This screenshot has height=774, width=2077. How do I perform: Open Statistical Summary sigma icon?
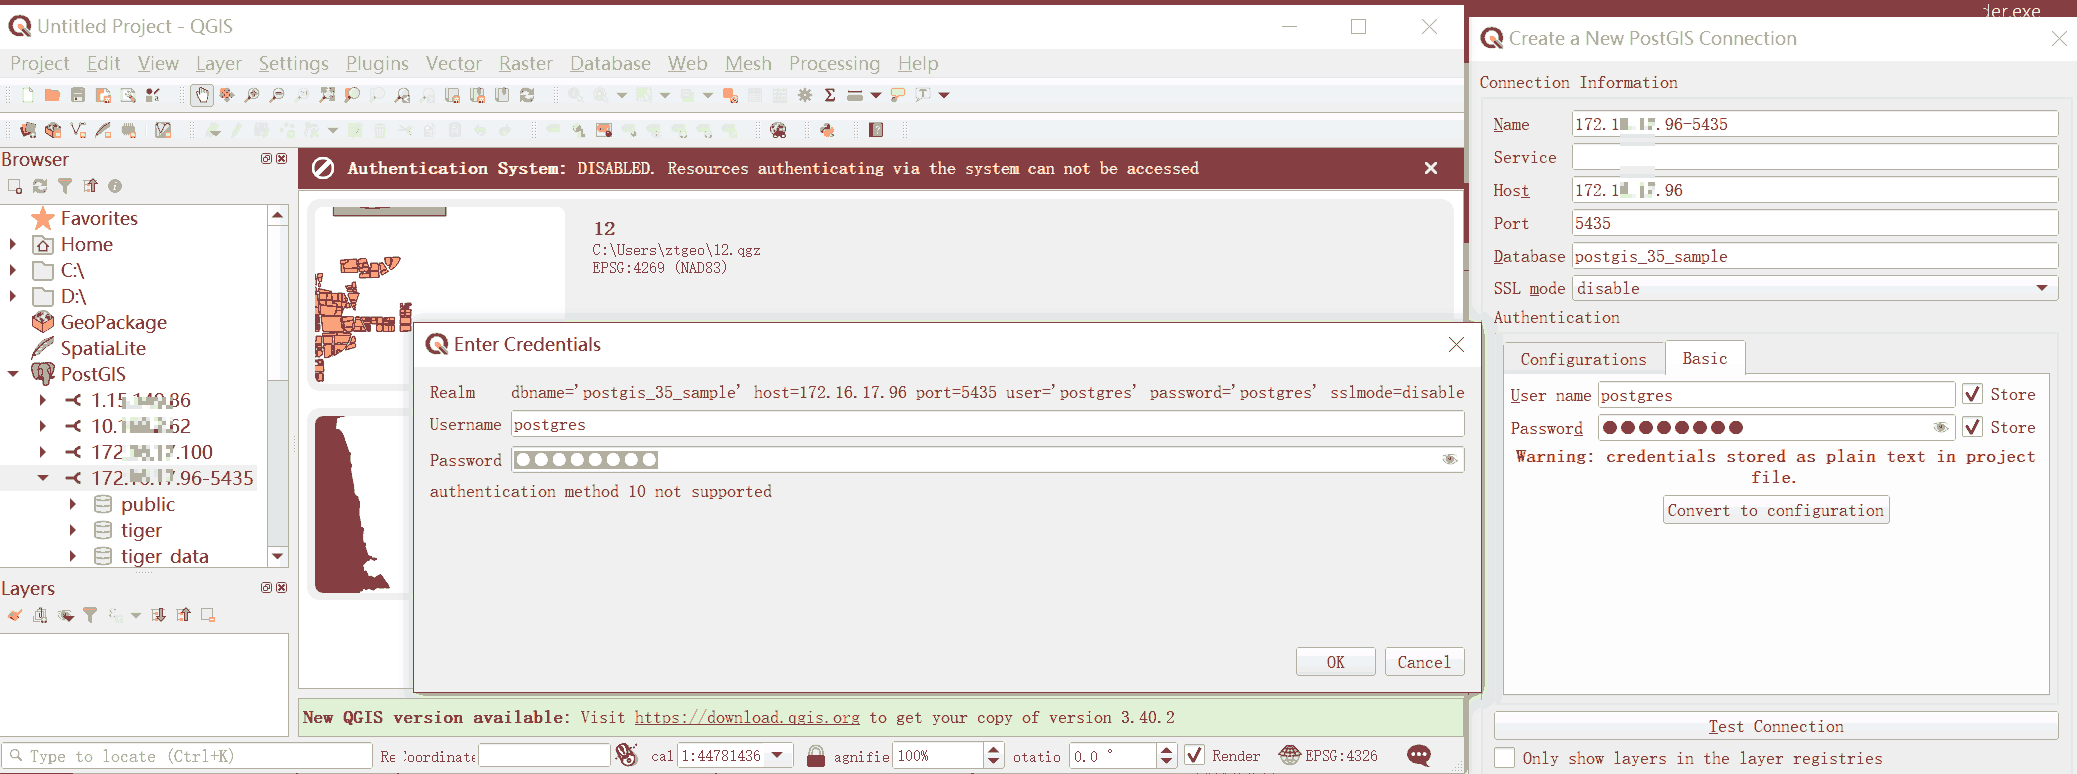click(830, 95)
